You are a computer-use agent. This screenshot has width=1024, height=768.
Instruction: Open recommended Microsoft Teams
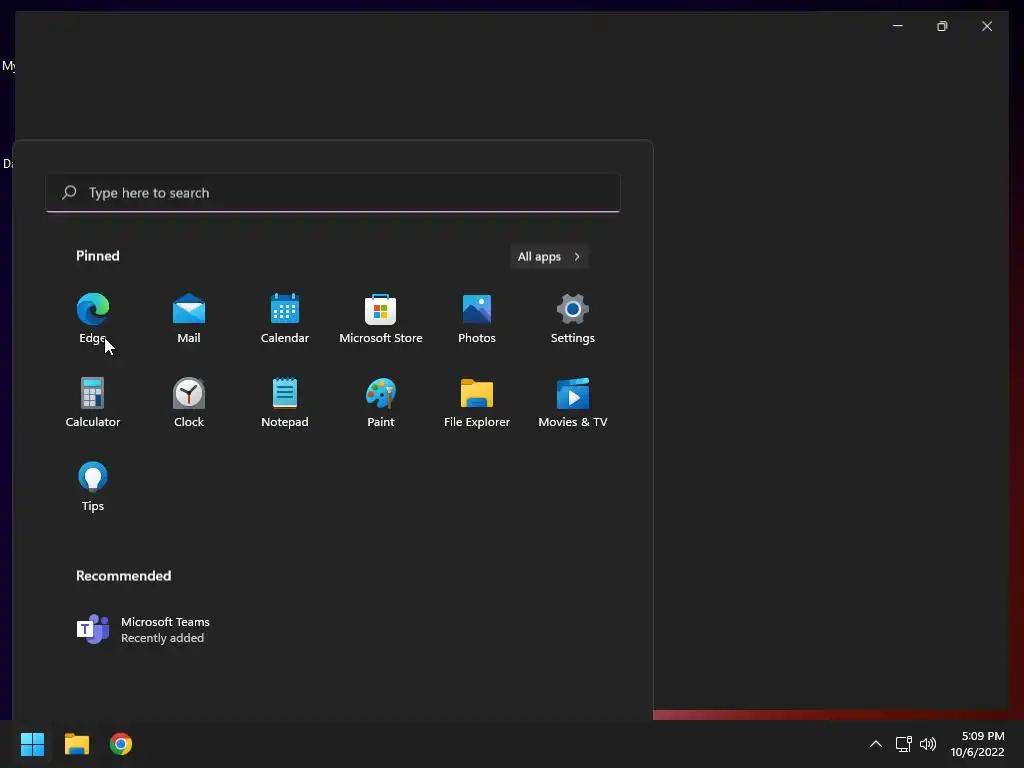pyautogui.click(x=144, y=630)
